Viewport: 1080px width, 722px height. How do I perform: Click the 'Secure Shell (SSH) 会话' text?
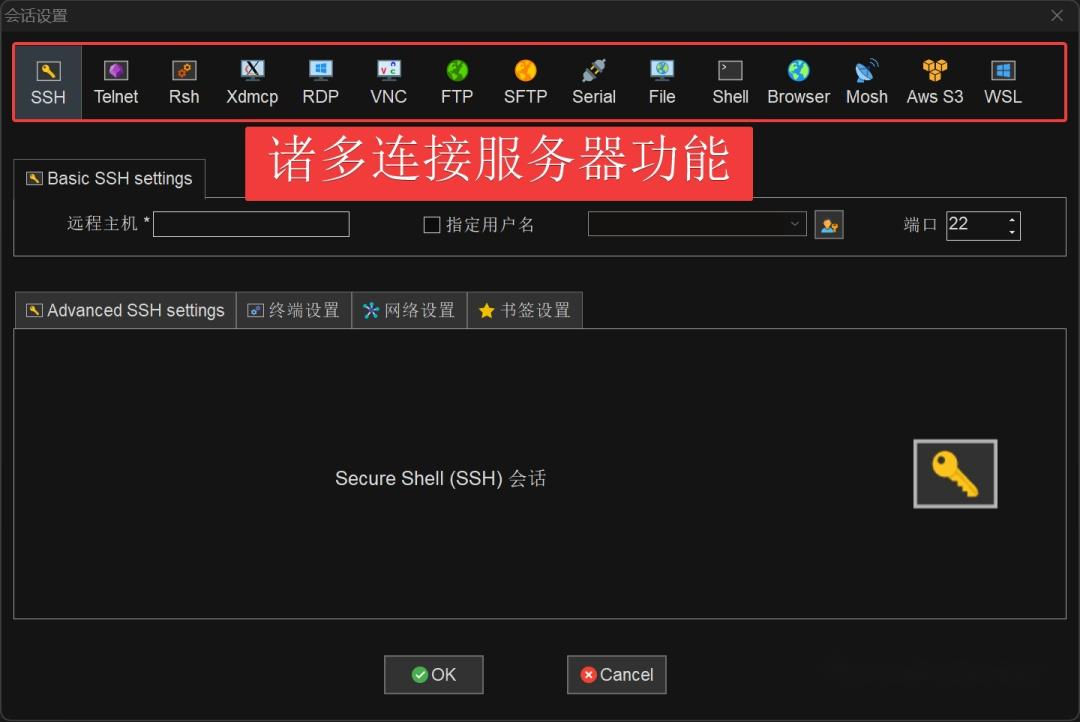point(441,478)
